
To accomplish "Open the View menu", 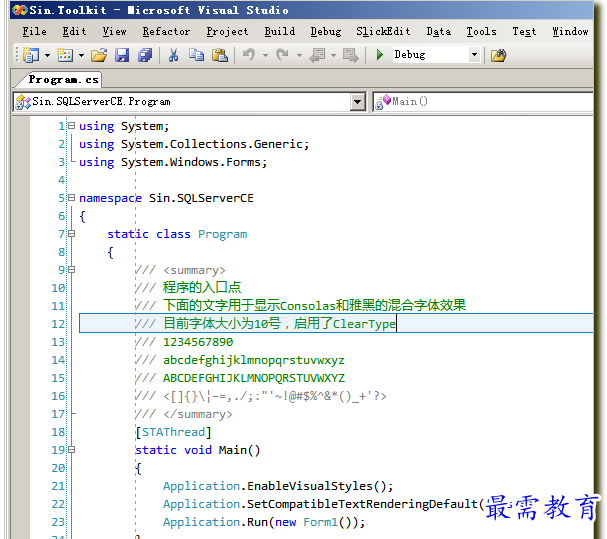I will (x=115, y=31).
